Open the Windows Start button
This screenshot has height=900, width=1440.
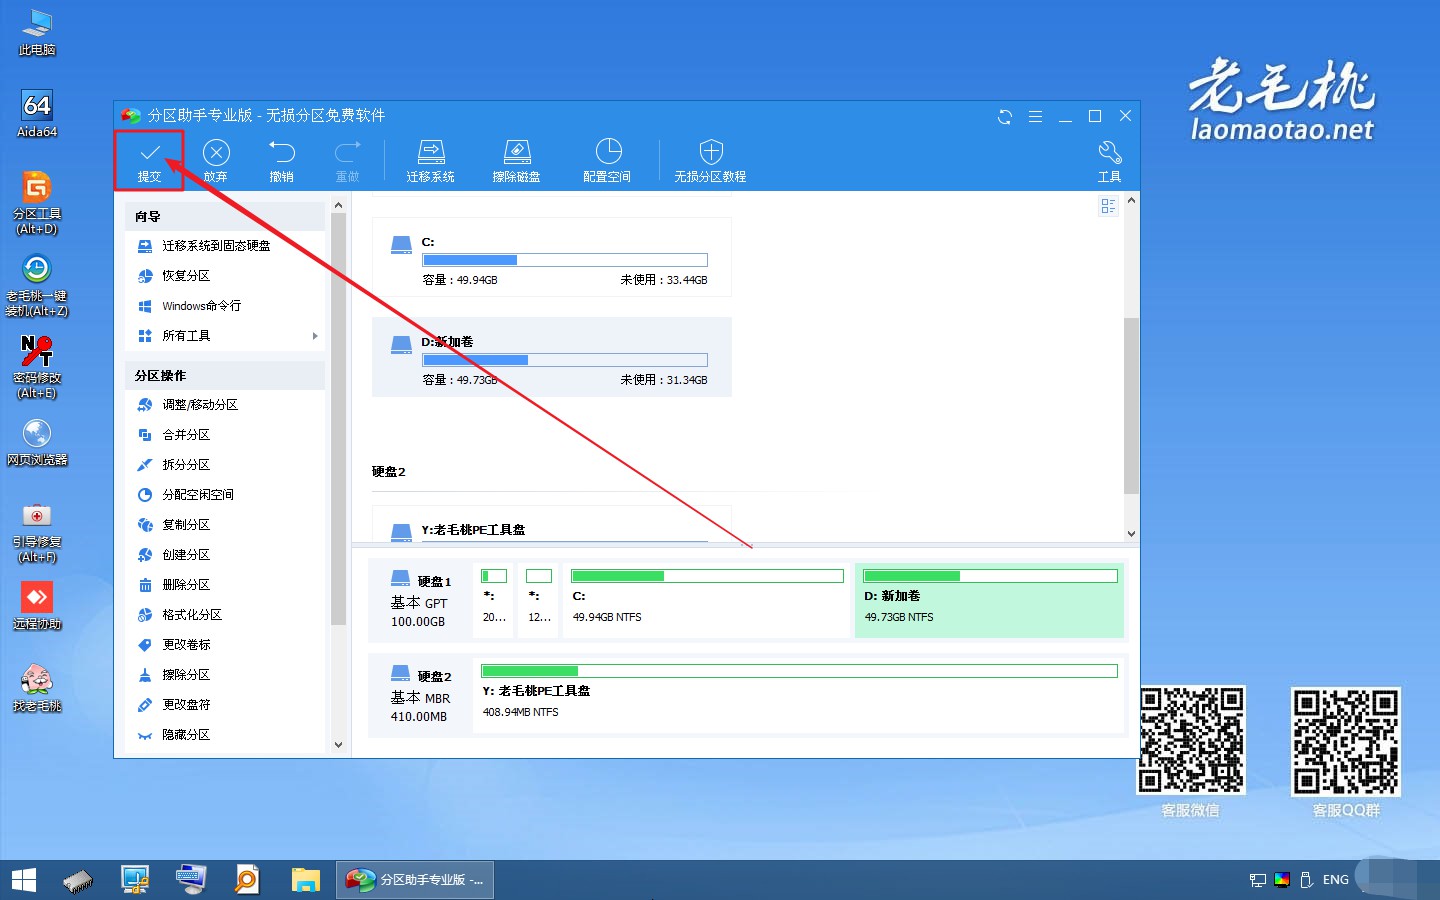(x=24, y=880)
